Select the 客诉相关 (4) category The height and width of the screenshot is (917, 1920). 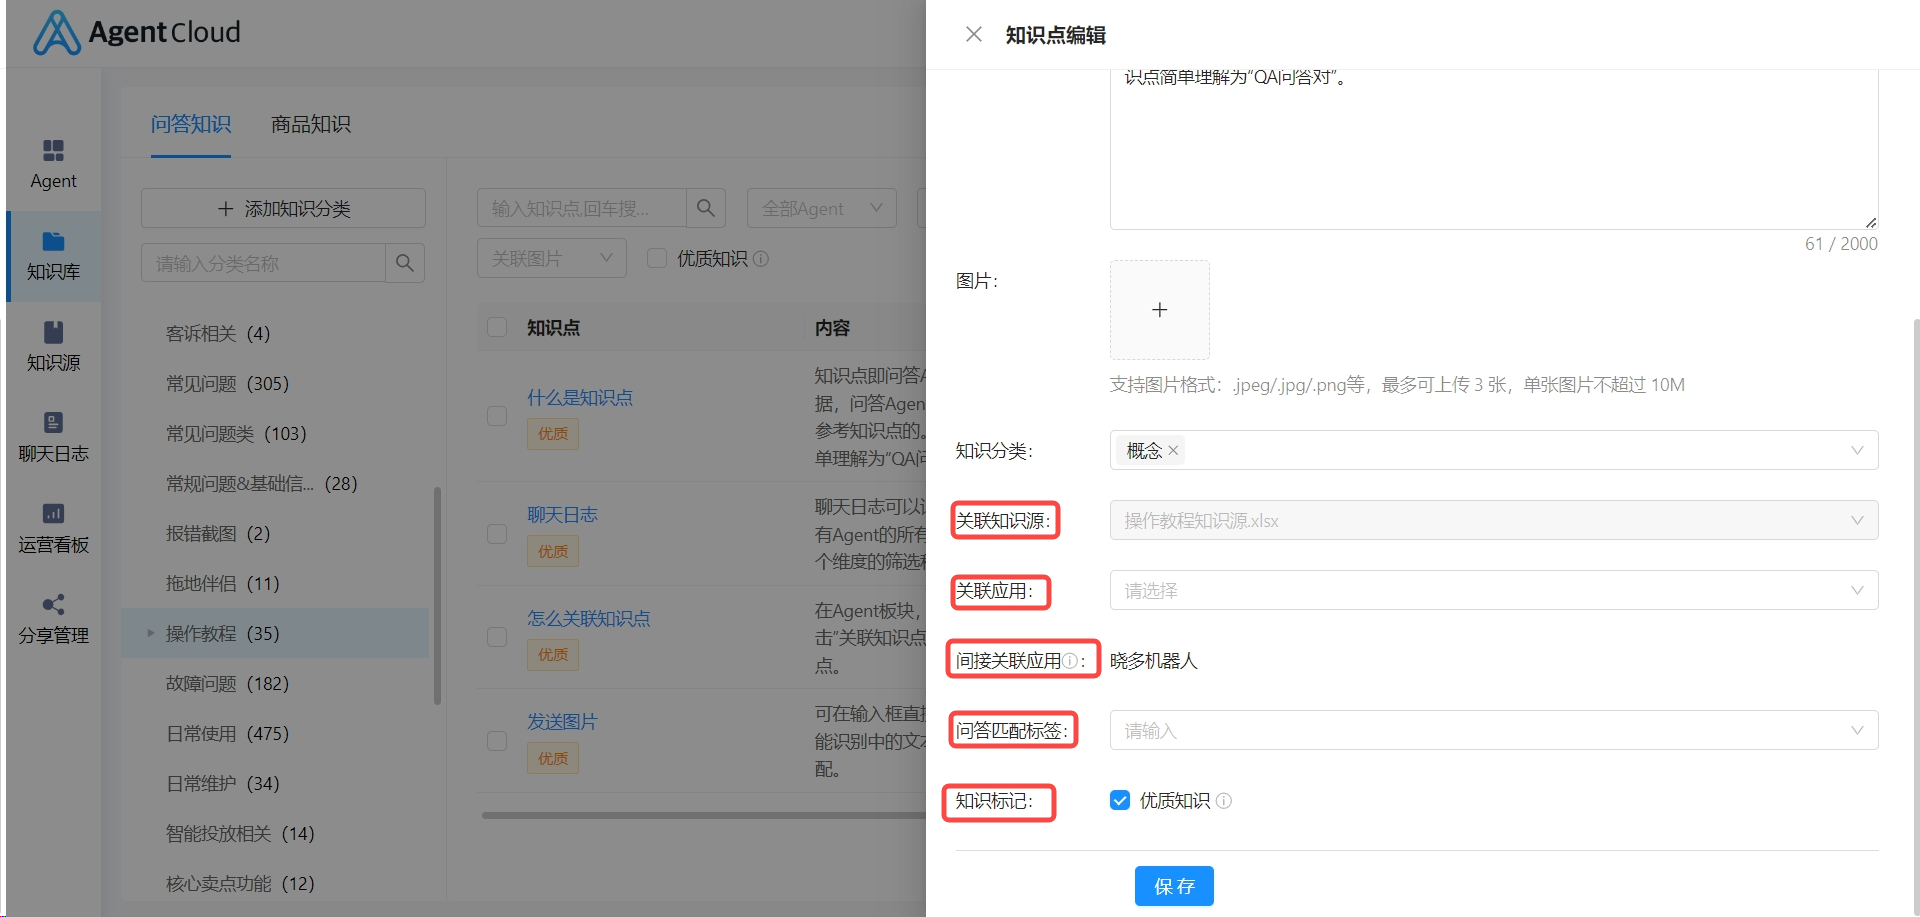click(x=218, y=333)
